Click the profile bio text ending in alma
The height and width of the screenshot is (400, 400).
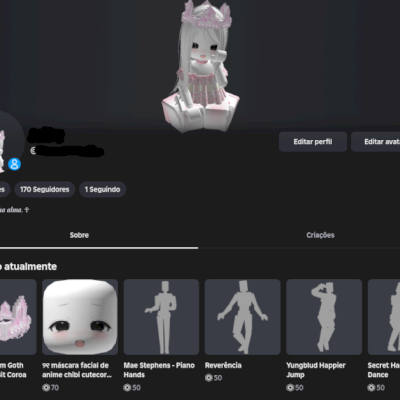point(14,210)
